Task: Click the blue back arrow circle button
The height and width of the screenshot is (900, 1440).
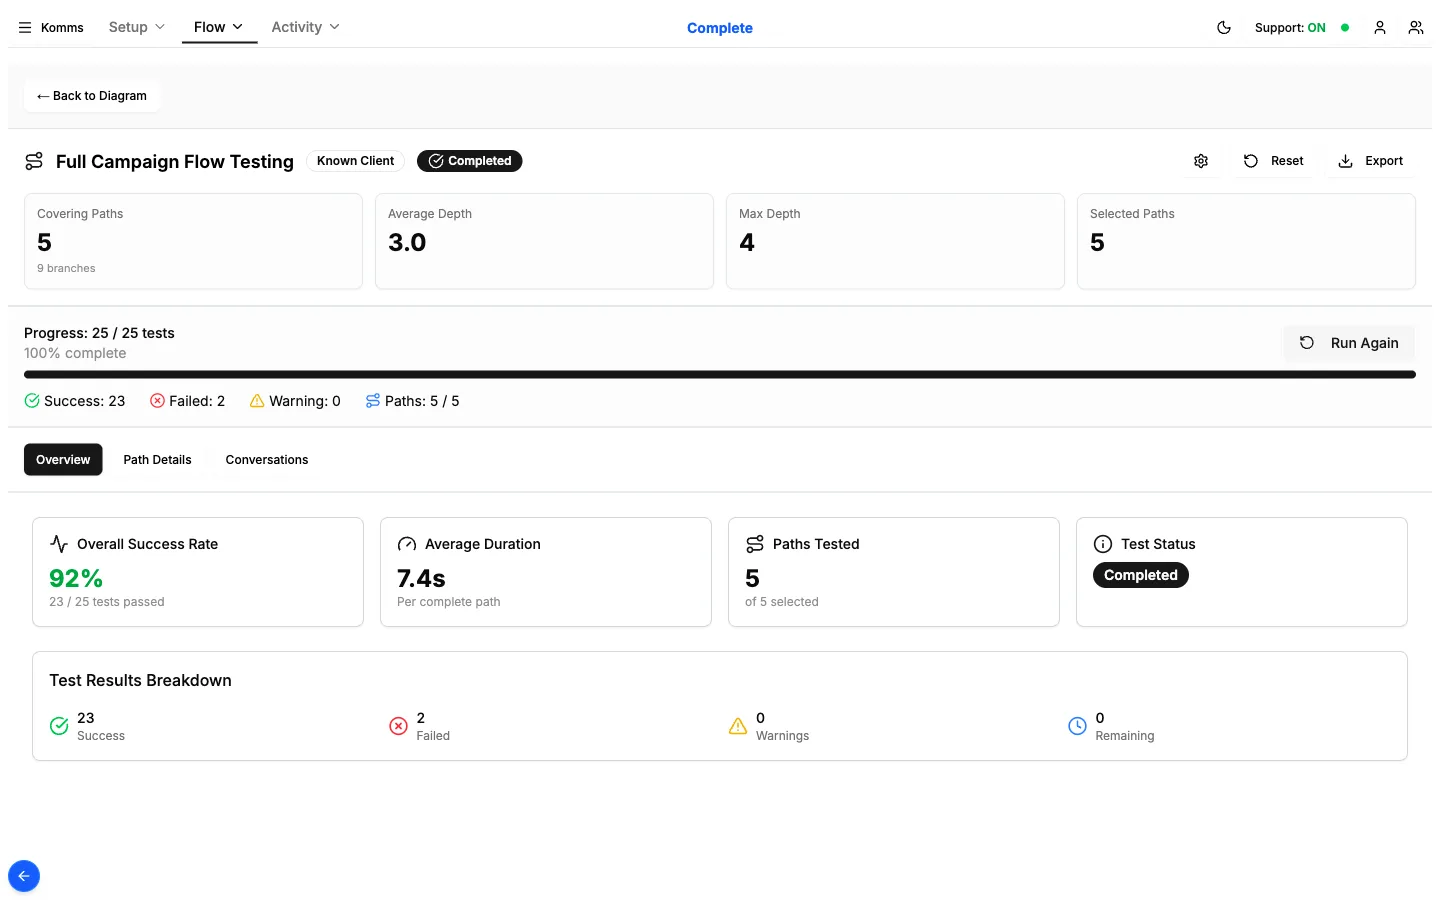Action: point(24,876)
